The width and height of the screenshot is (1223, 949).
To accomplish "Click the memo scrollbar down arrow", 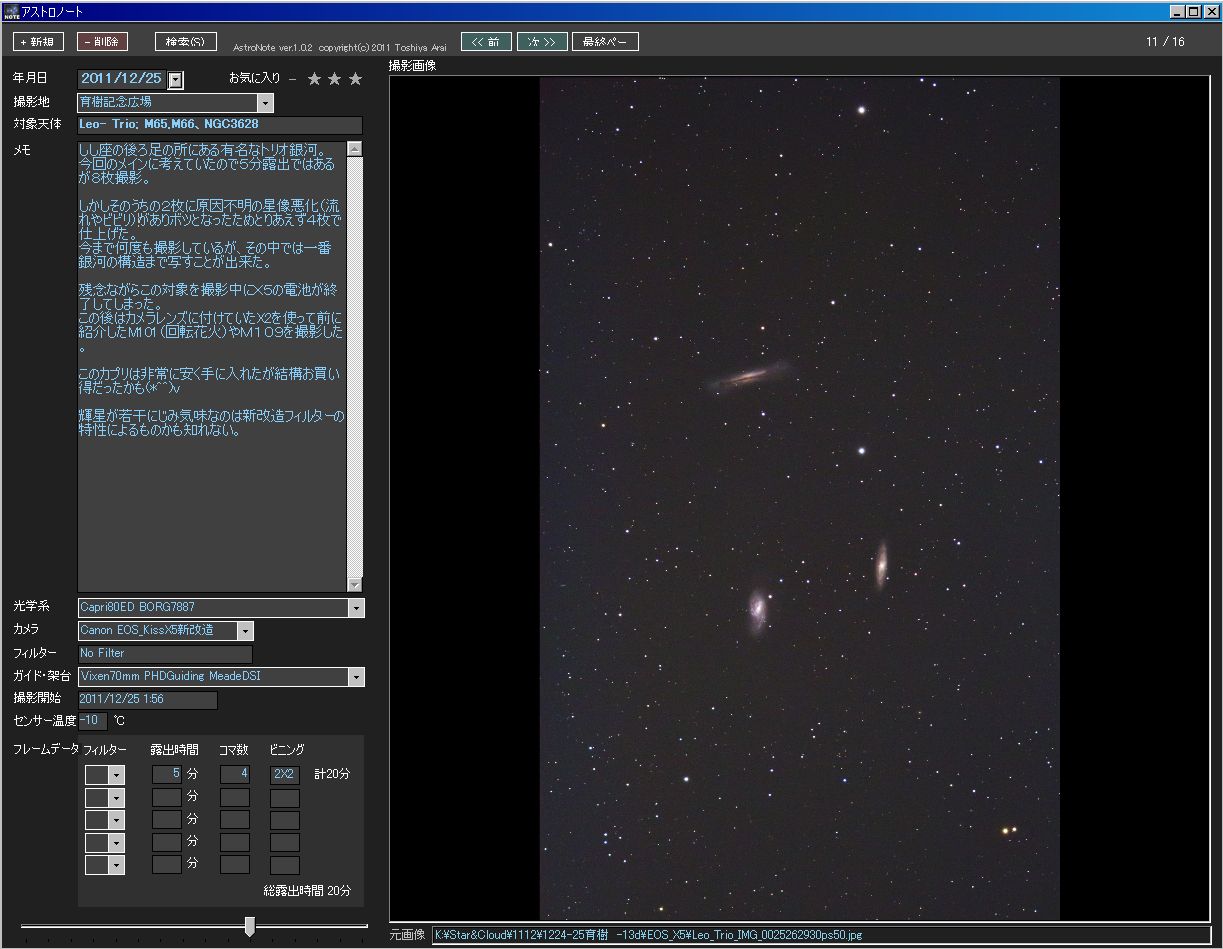I will [x=355, y=584].
